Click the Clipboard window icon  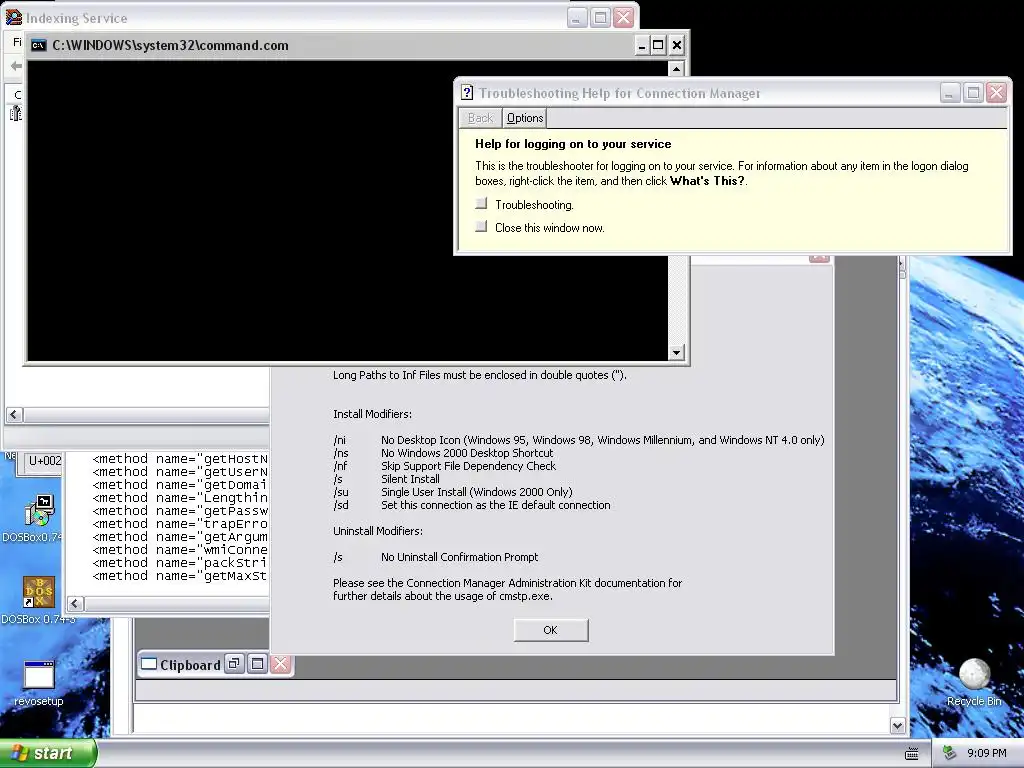149,664
